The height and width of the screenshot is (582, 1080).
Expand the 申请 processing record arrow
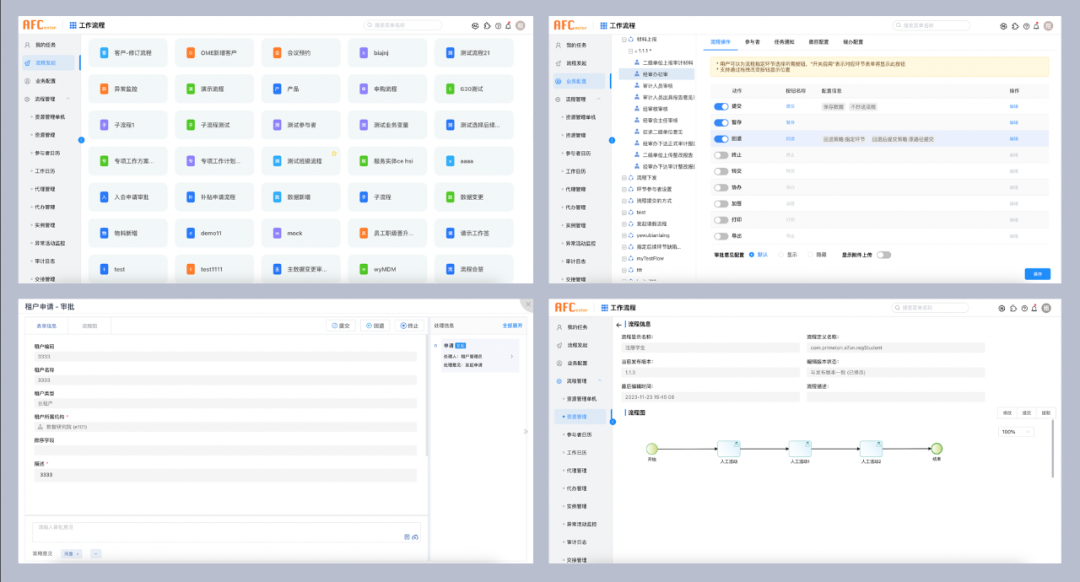pyautogui.click(x=512, y=357)
